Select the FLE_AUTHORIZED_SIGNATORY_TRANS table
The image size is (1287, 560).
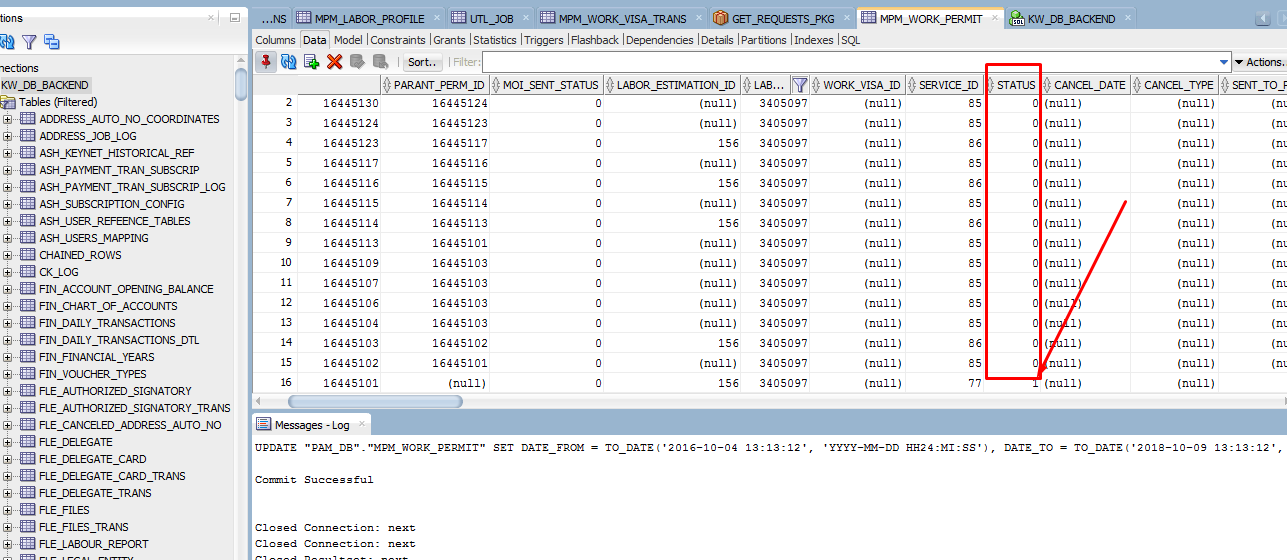135,408
